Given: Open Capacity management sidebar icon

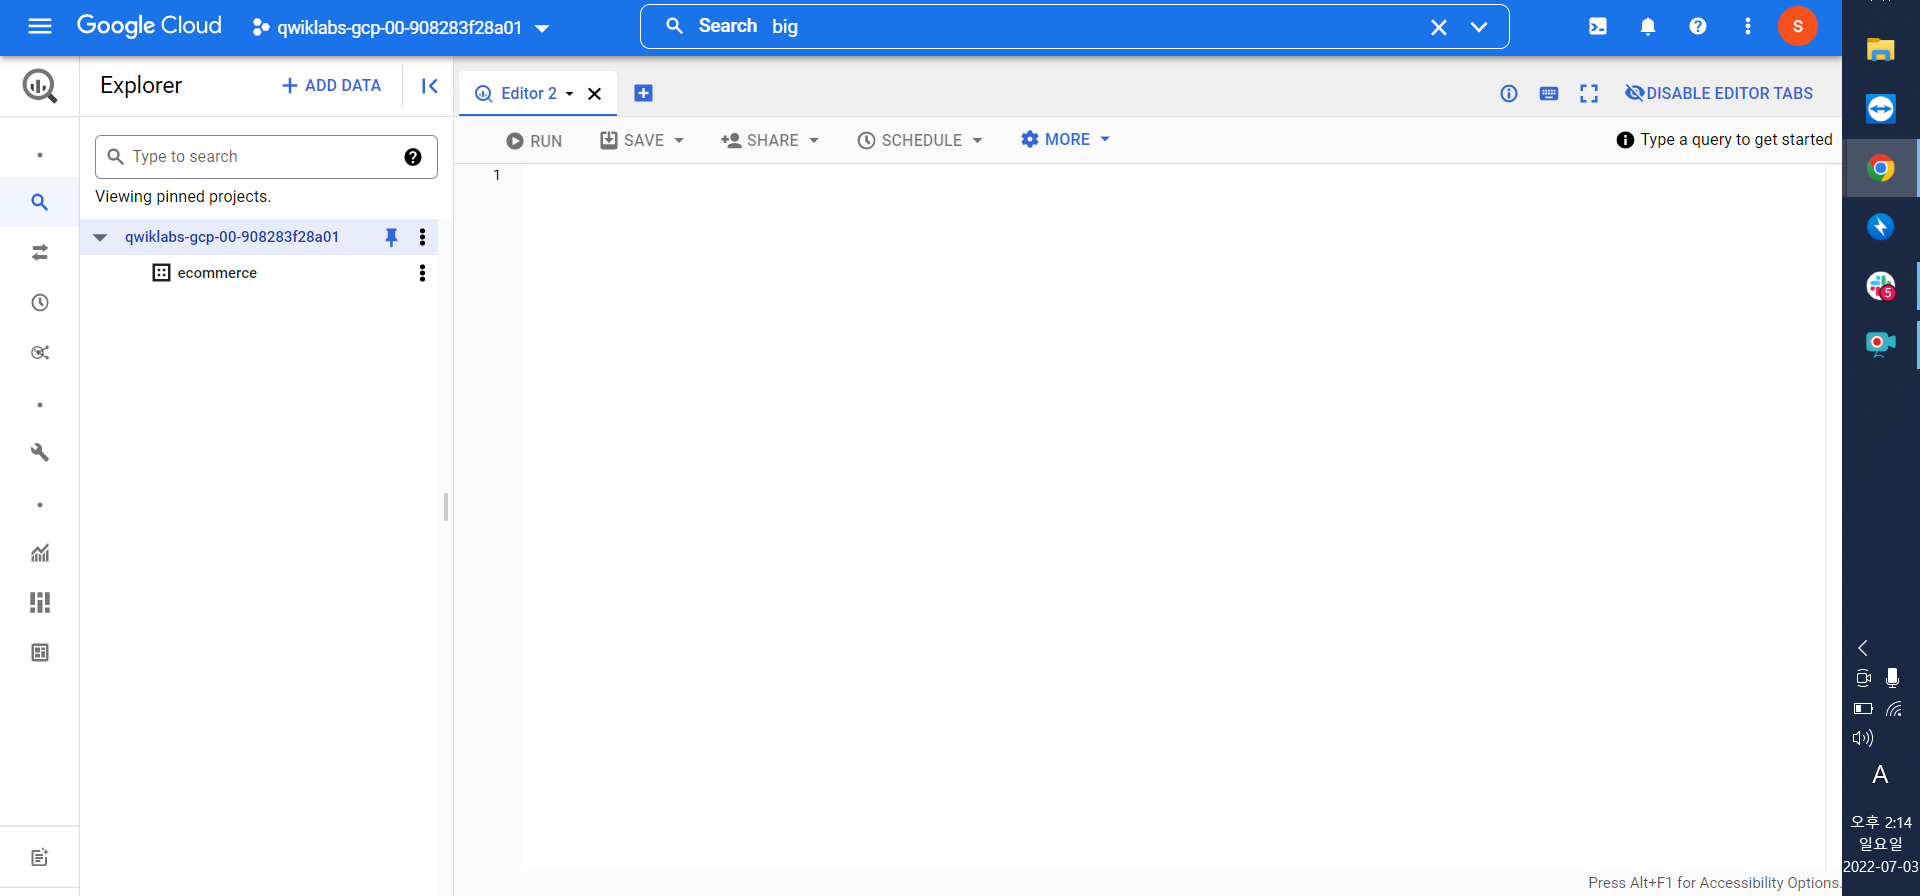Looking at the screenshot, I should tap(40, 602).
